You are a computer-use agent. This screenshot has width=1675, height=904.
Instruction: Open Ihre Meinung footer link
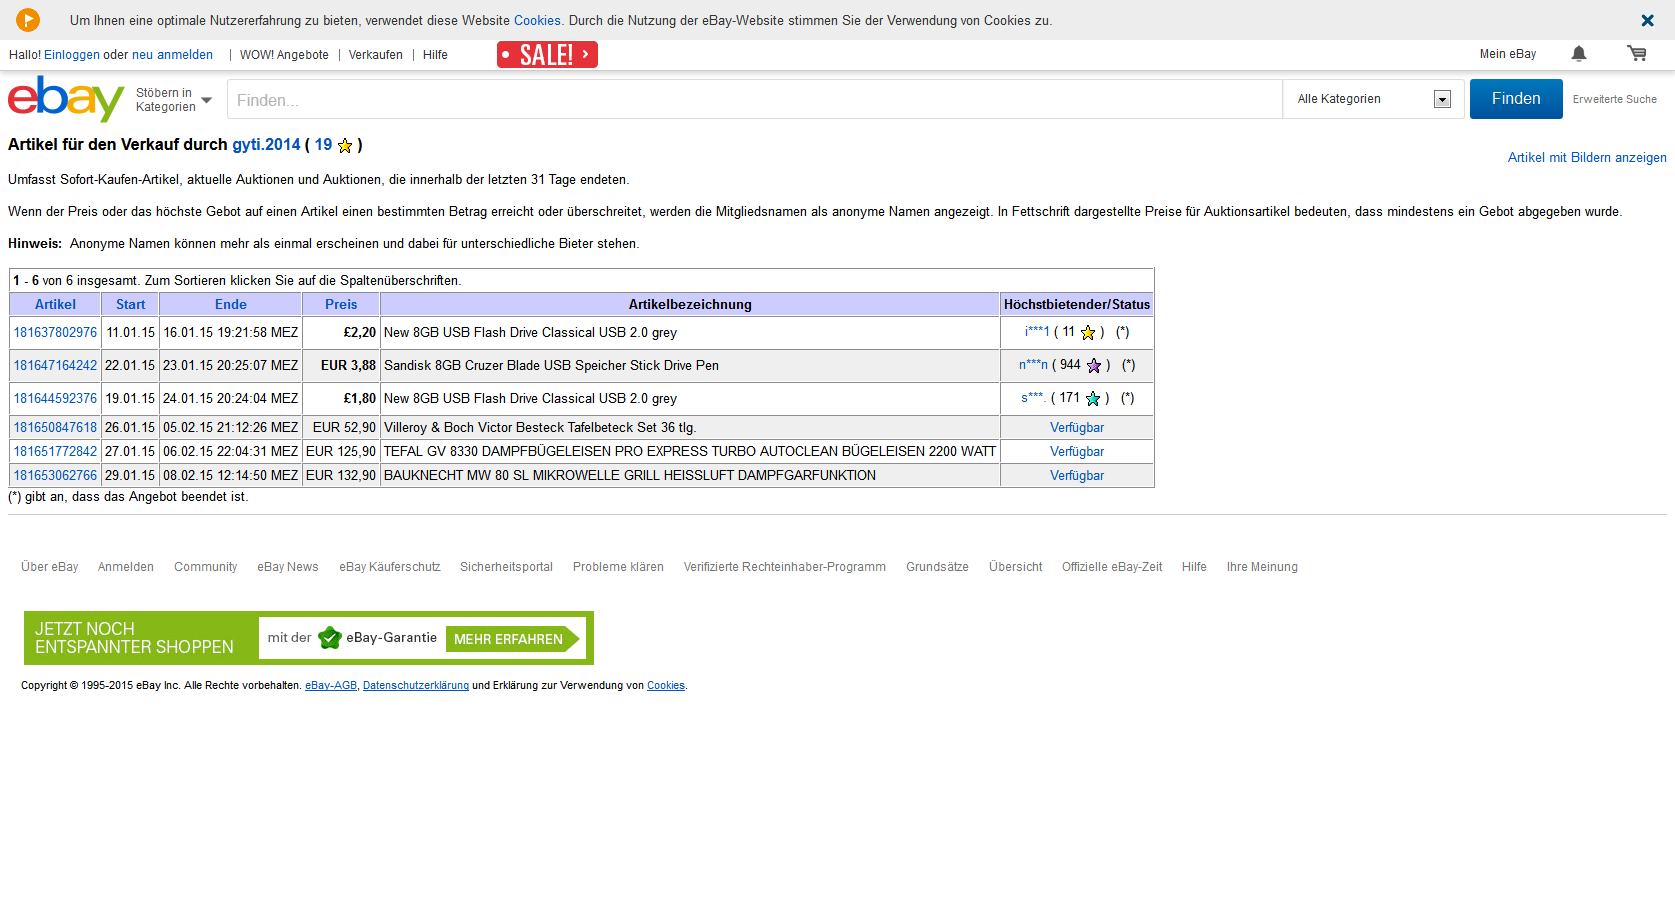1262,567
